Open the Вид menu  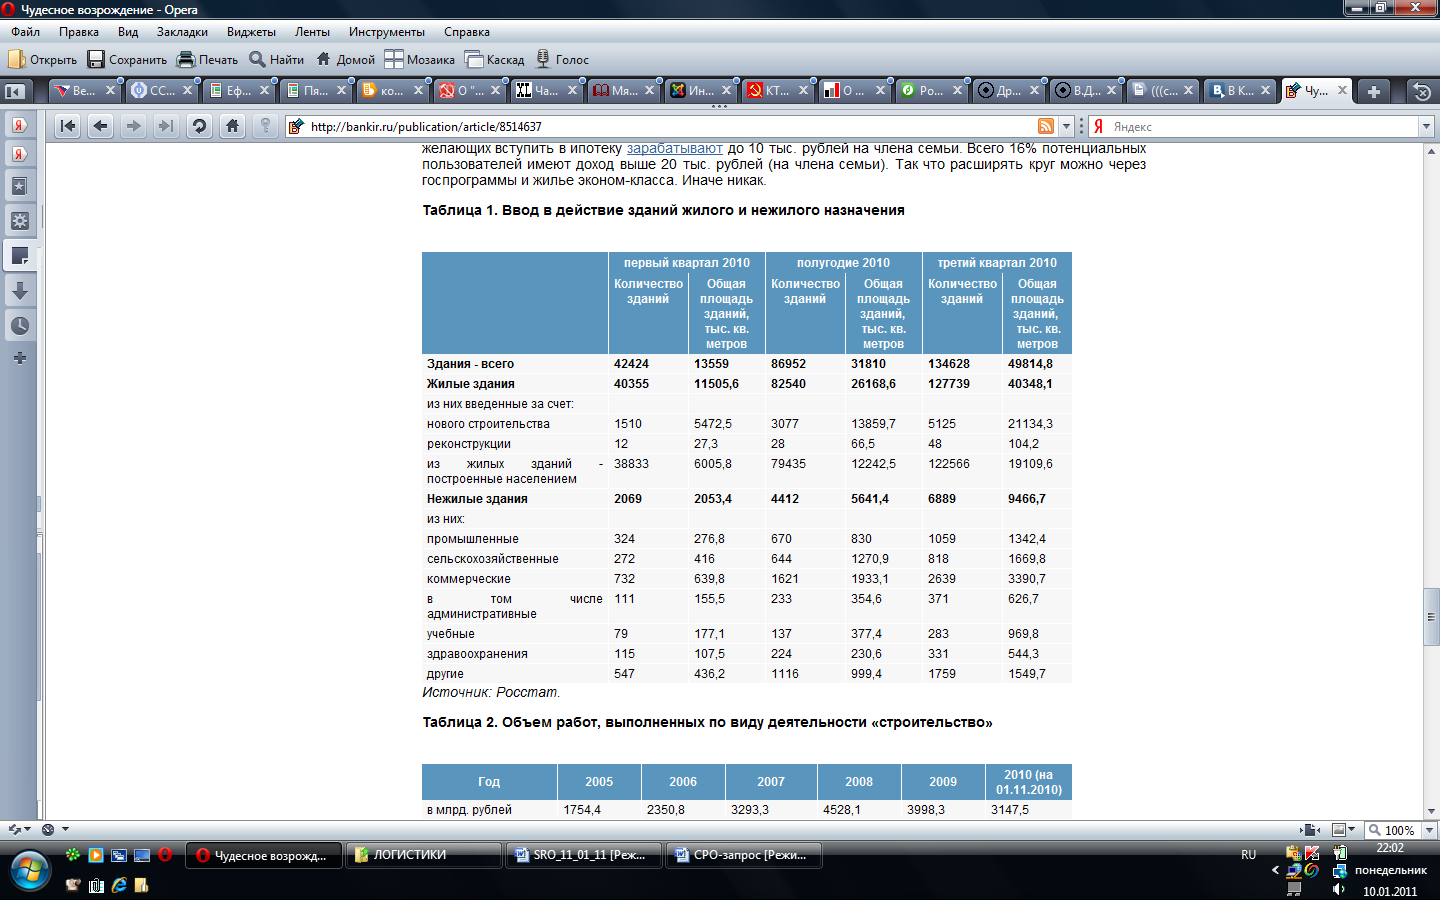128,32
